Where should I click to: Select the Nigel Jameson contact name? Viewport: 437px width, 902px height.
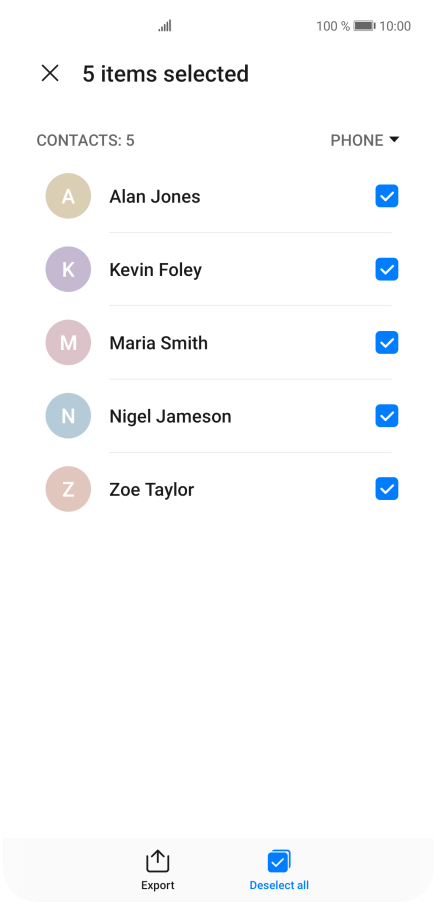pyautogui.click(x=170, y=416)
